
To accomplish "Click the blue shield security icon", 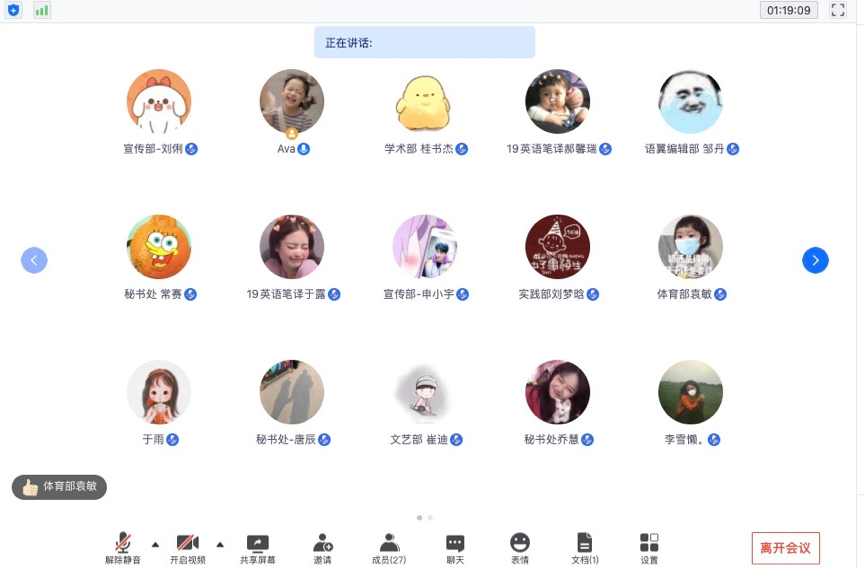I will click(x=14, y=10).
